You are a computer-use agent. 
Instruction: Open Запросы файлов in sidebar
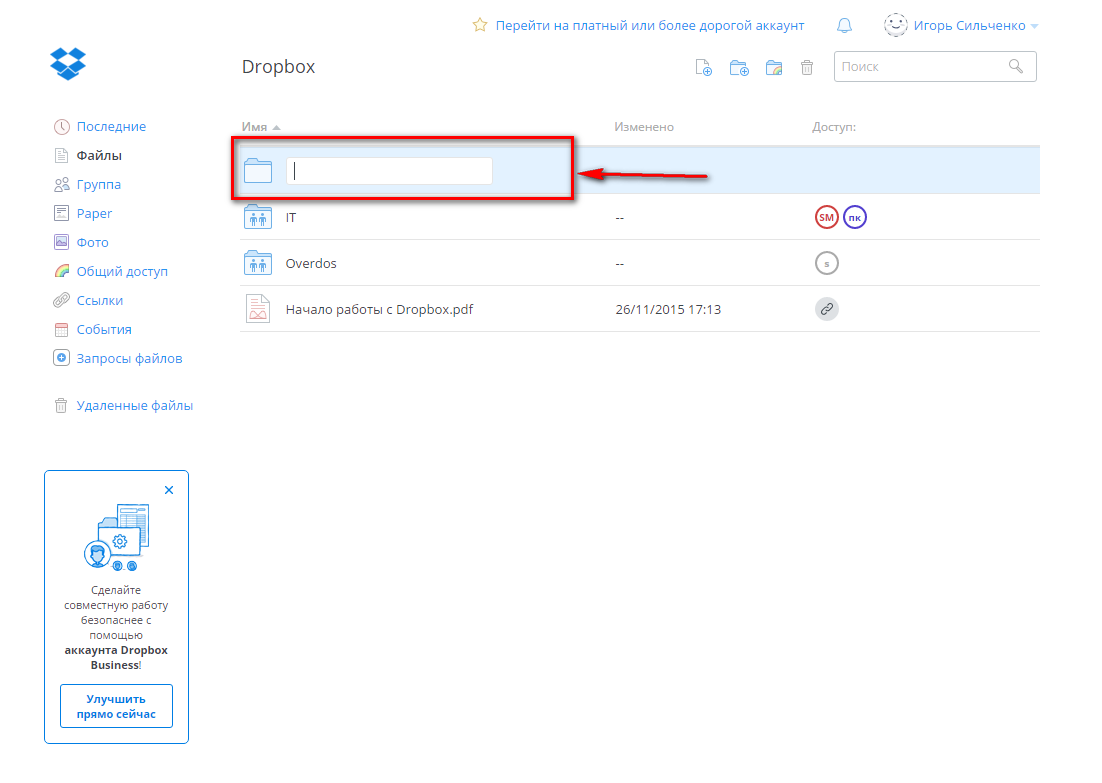(129, 358)
